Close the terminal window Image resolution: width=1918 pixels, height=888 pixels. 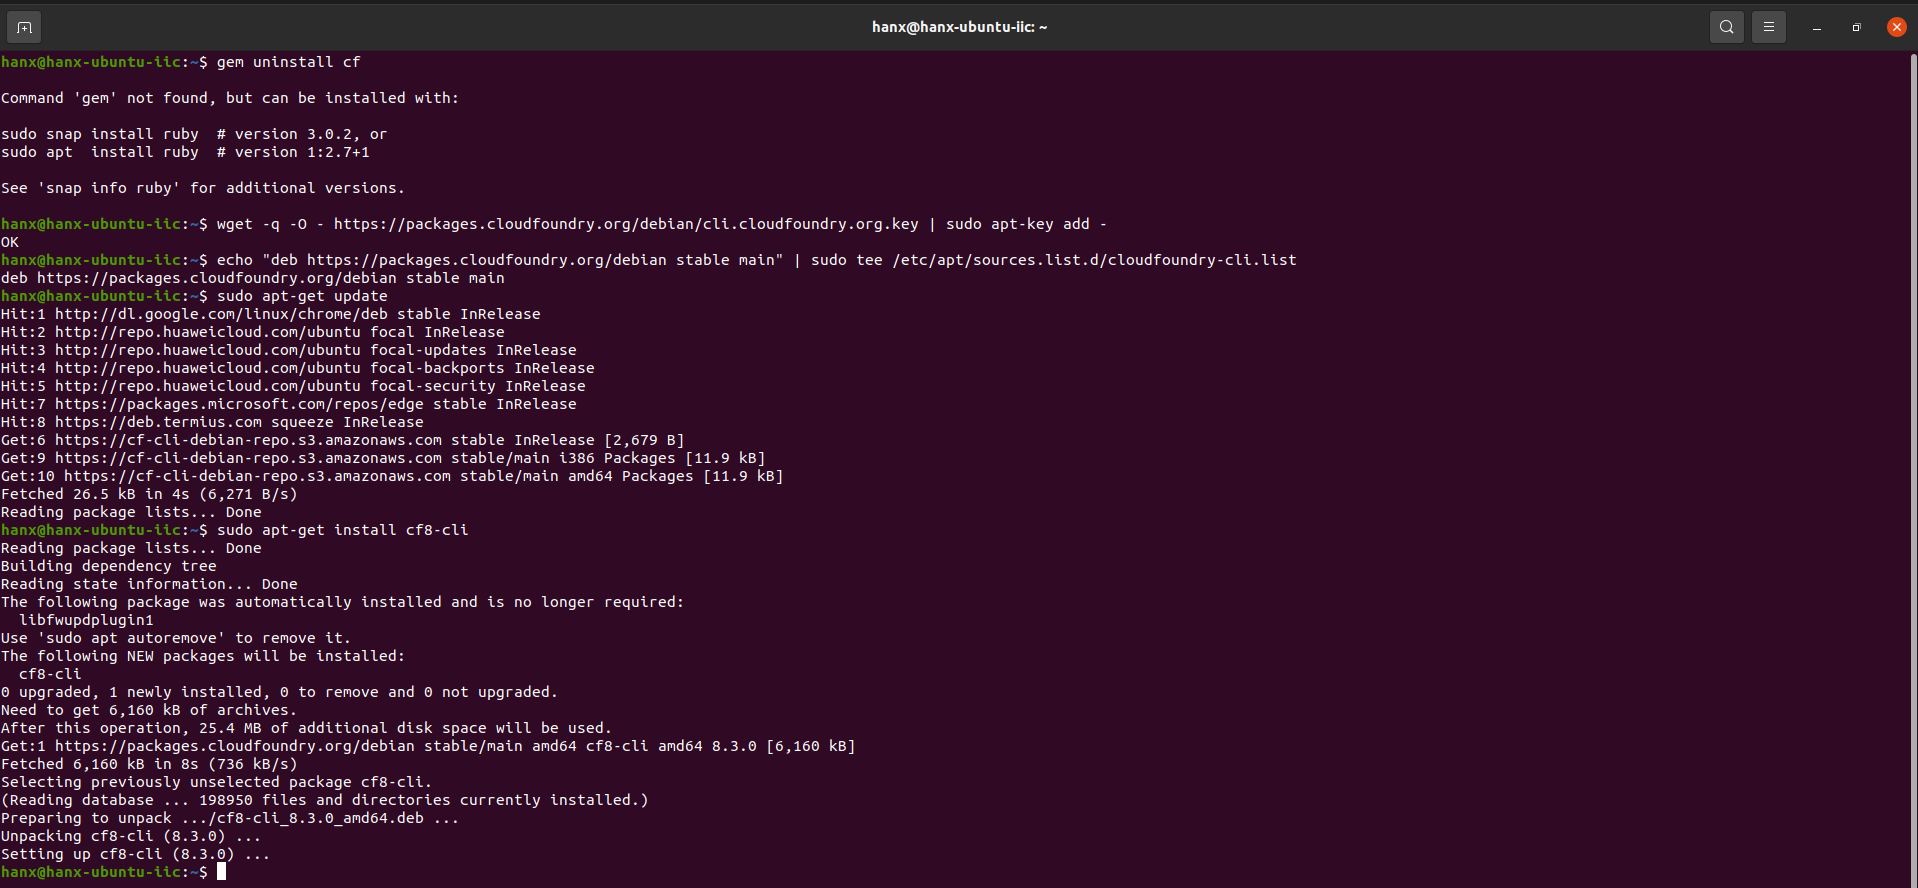(1896, 27)
